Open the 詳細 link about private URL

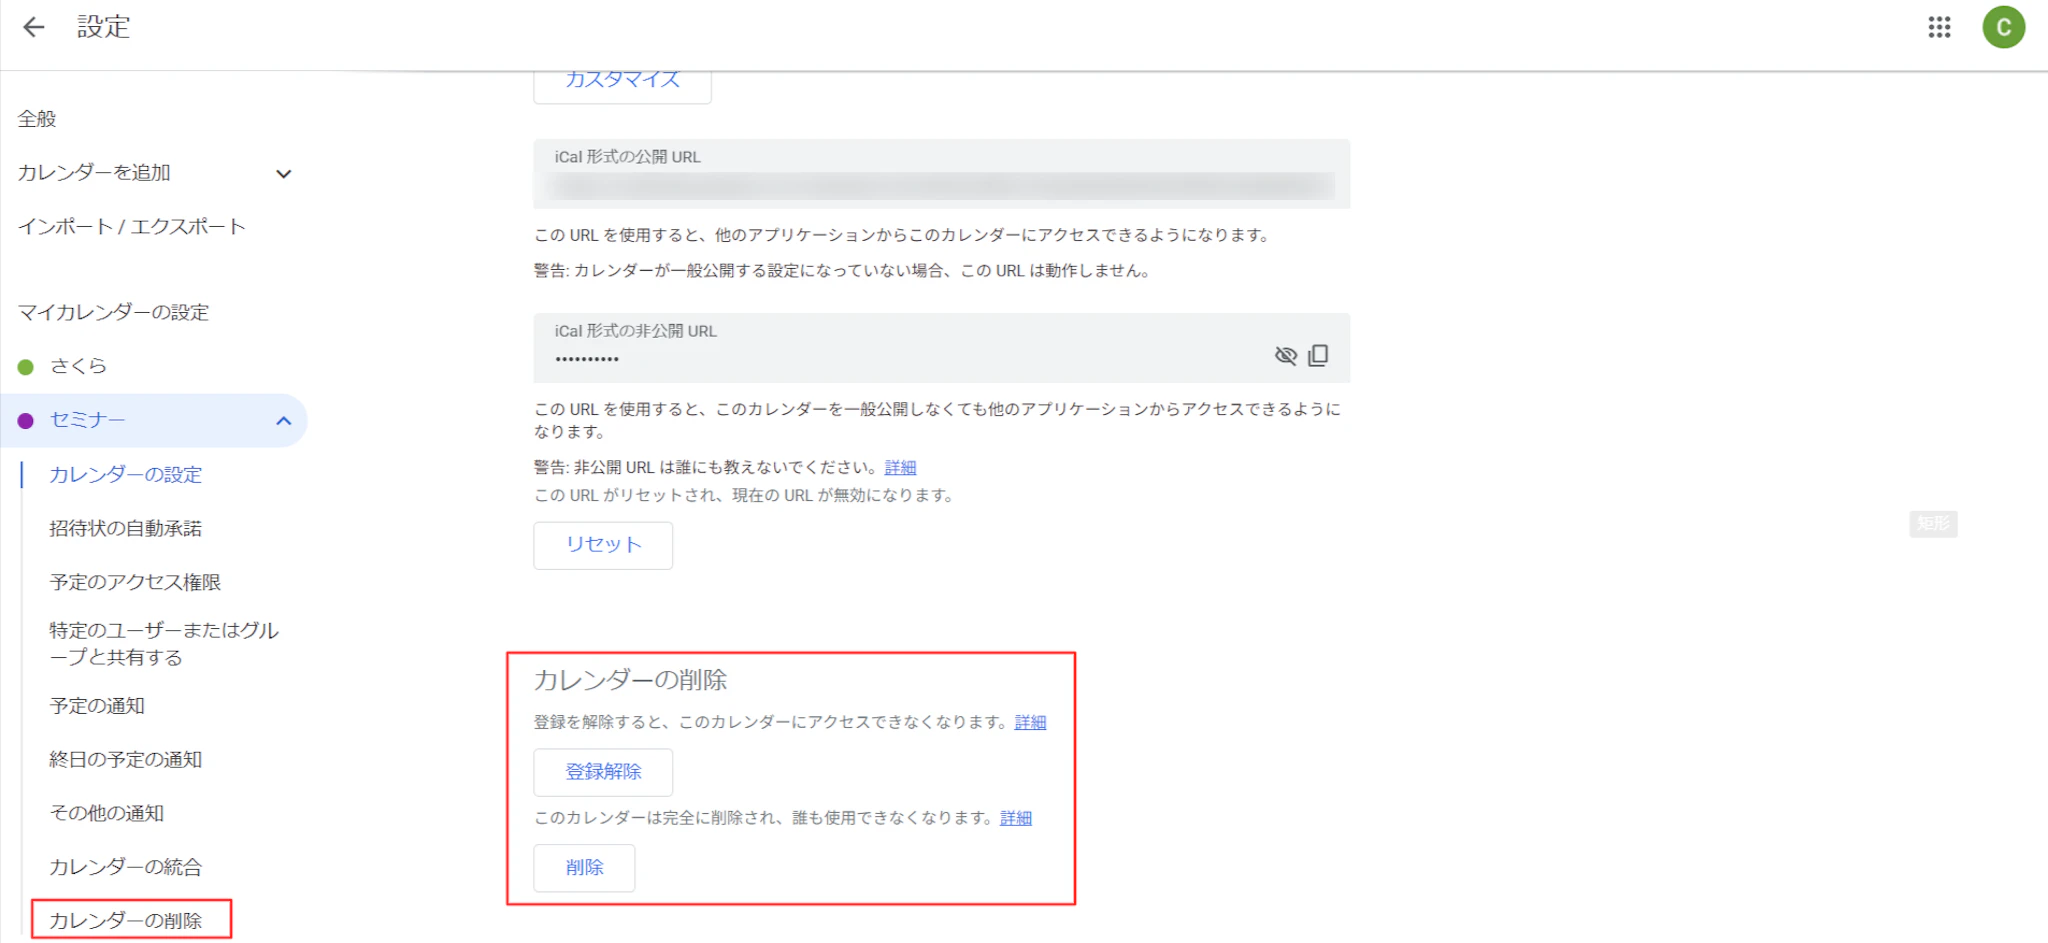click(x=900, y=467)
